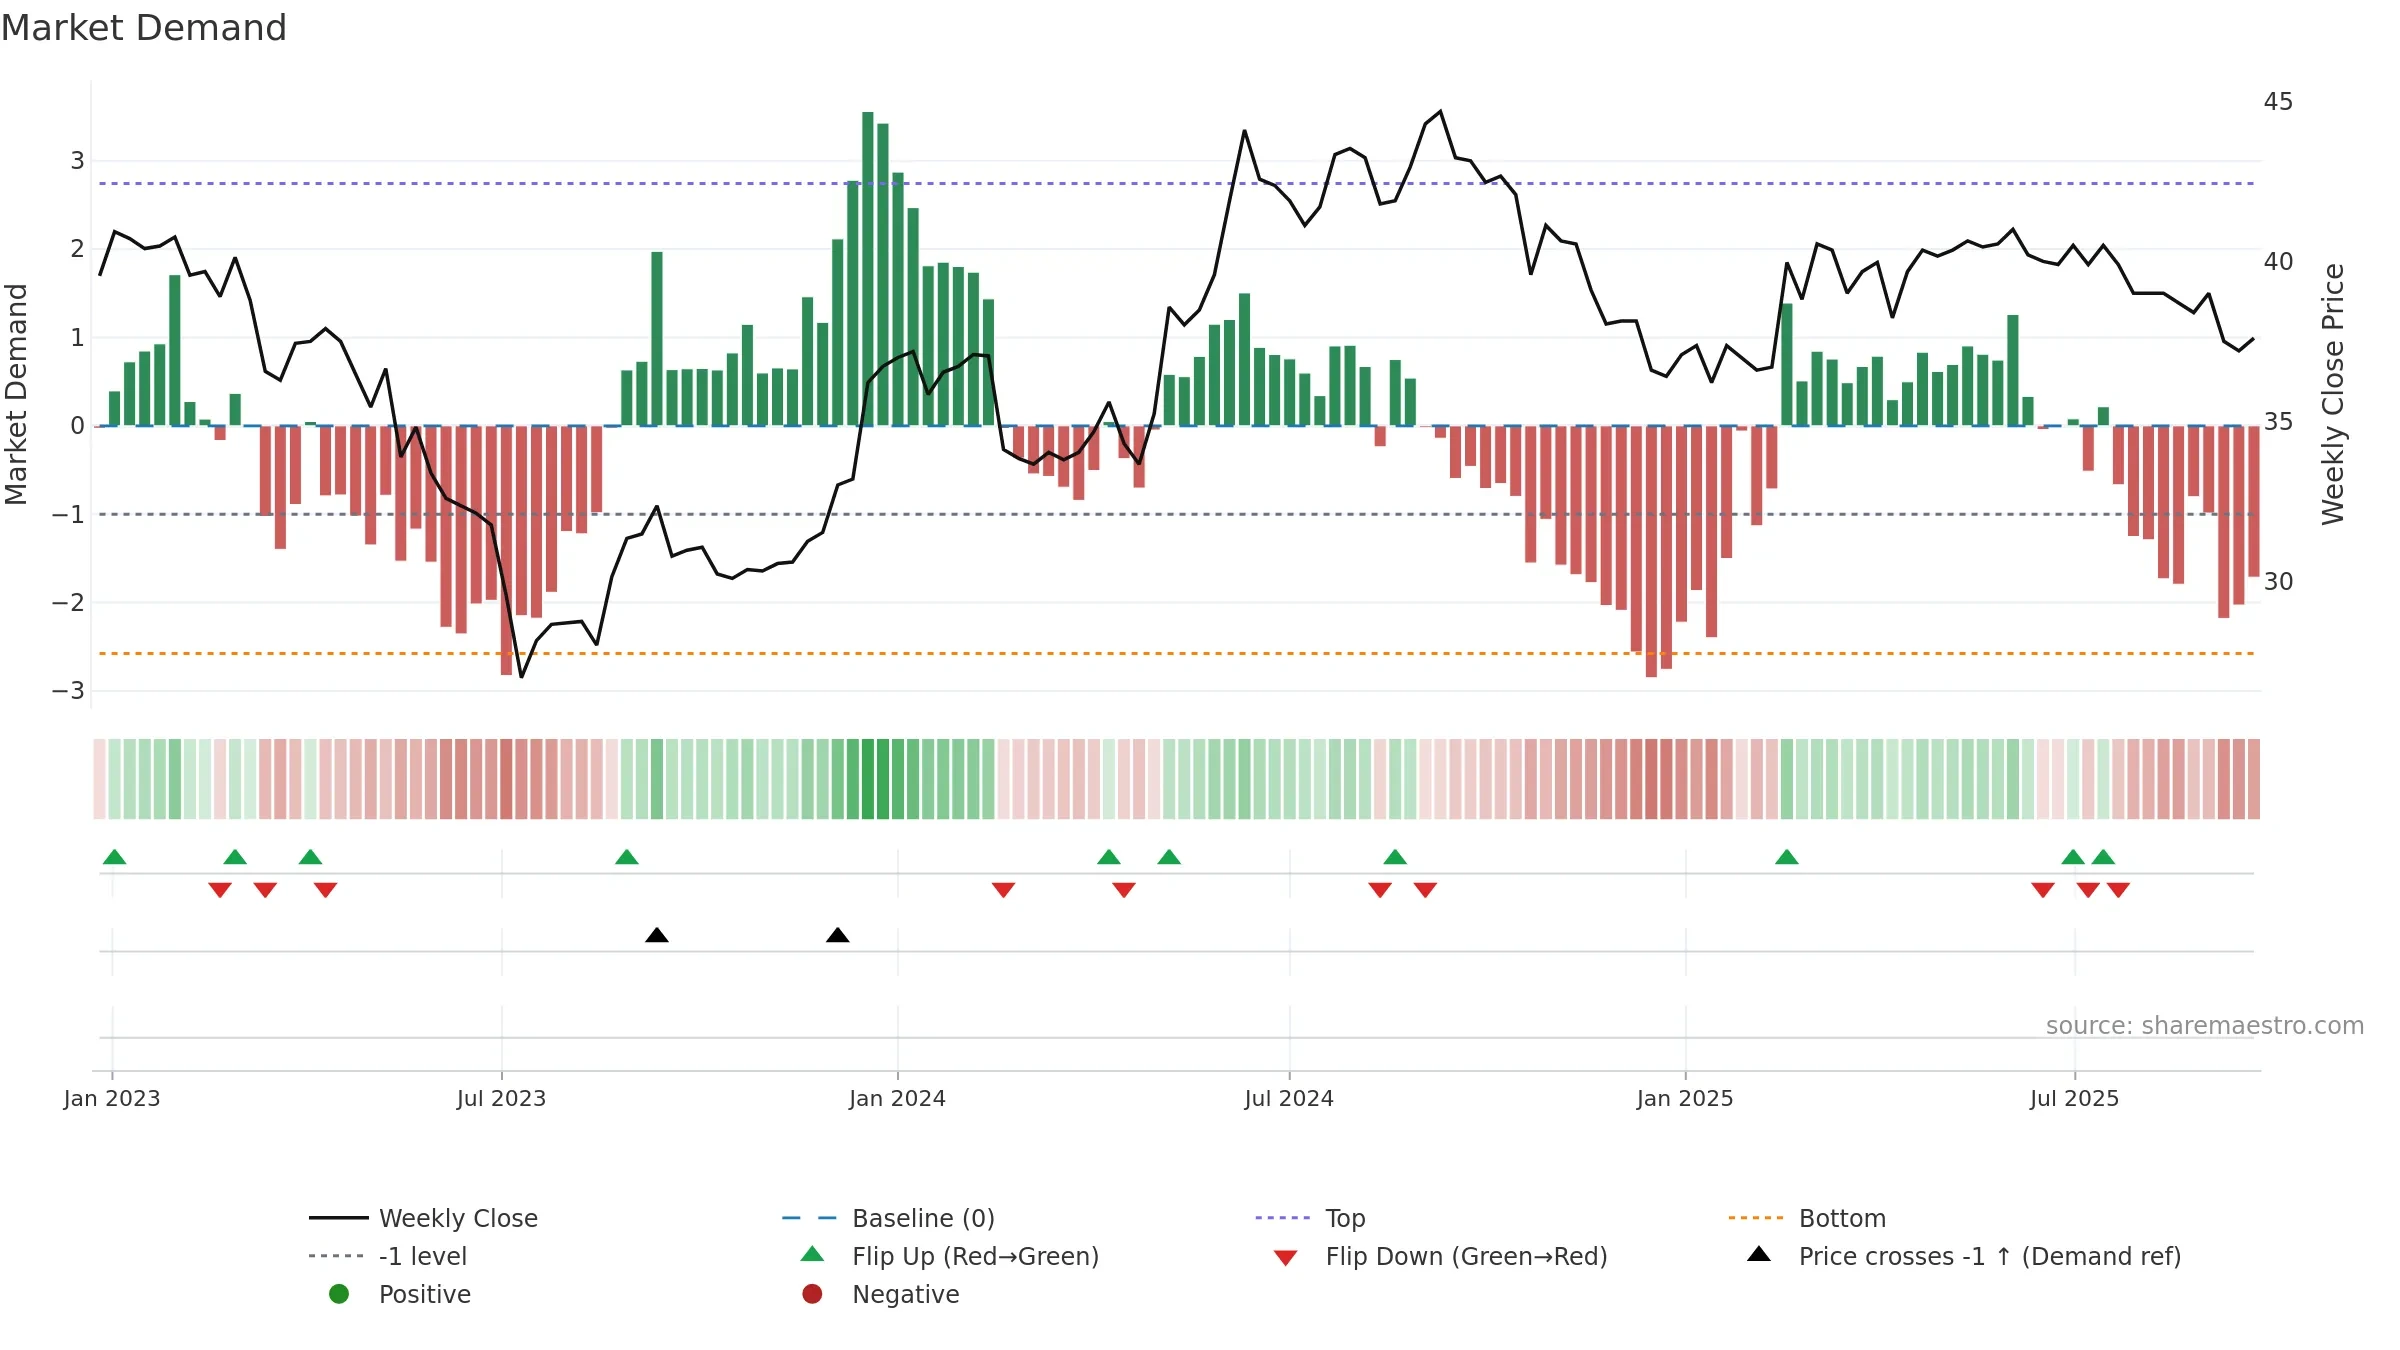2400x1350 pixels.
Task: Click the 30 tick on the price axis
Action: [2279, 582]
